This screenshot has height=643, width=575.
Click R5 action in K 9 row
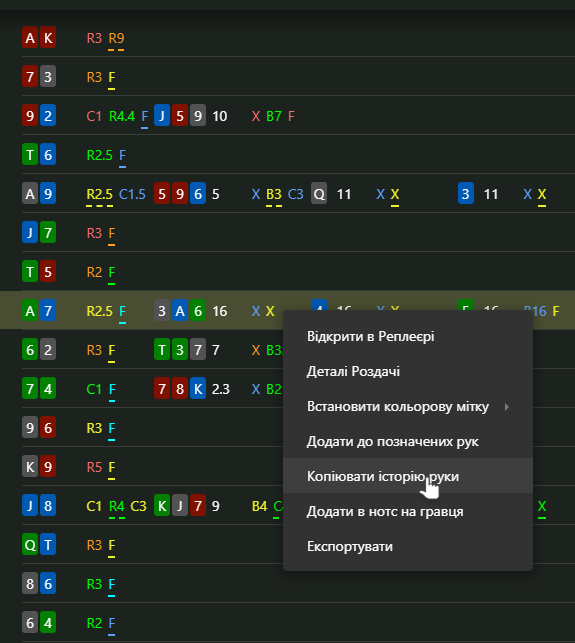[x=94, y=467]
